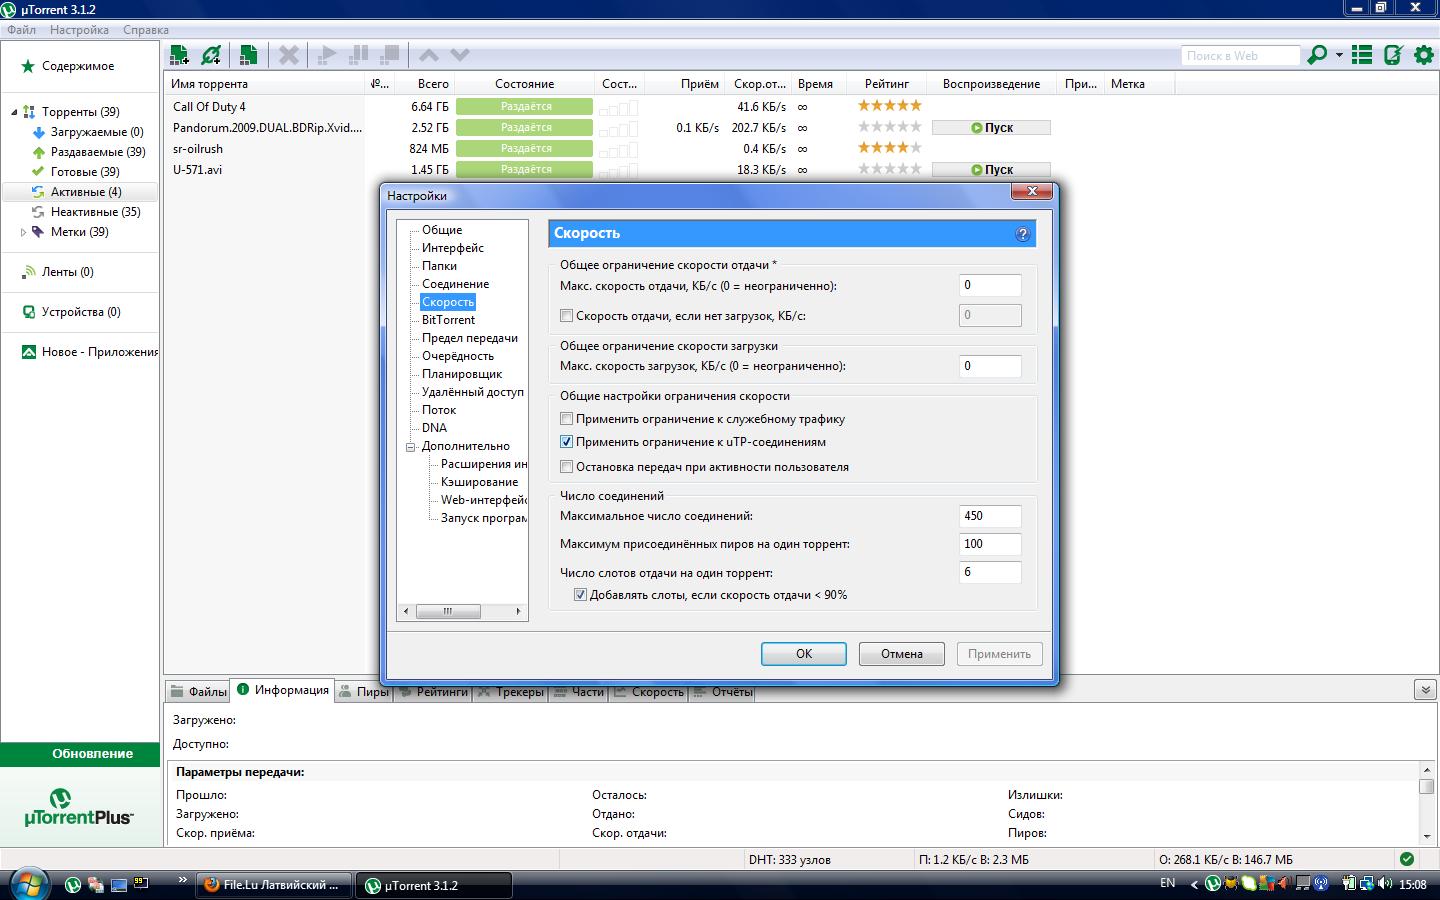Viewport: 1440px width, 900px height.
Task: Collapse the Дополнительно settings node
Action: coord(410,447)
